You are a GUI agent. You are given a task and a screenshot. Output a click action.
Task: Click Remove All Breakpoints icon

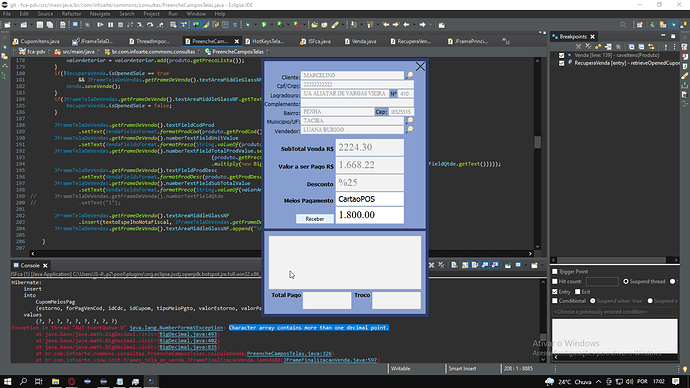[588, 47]
